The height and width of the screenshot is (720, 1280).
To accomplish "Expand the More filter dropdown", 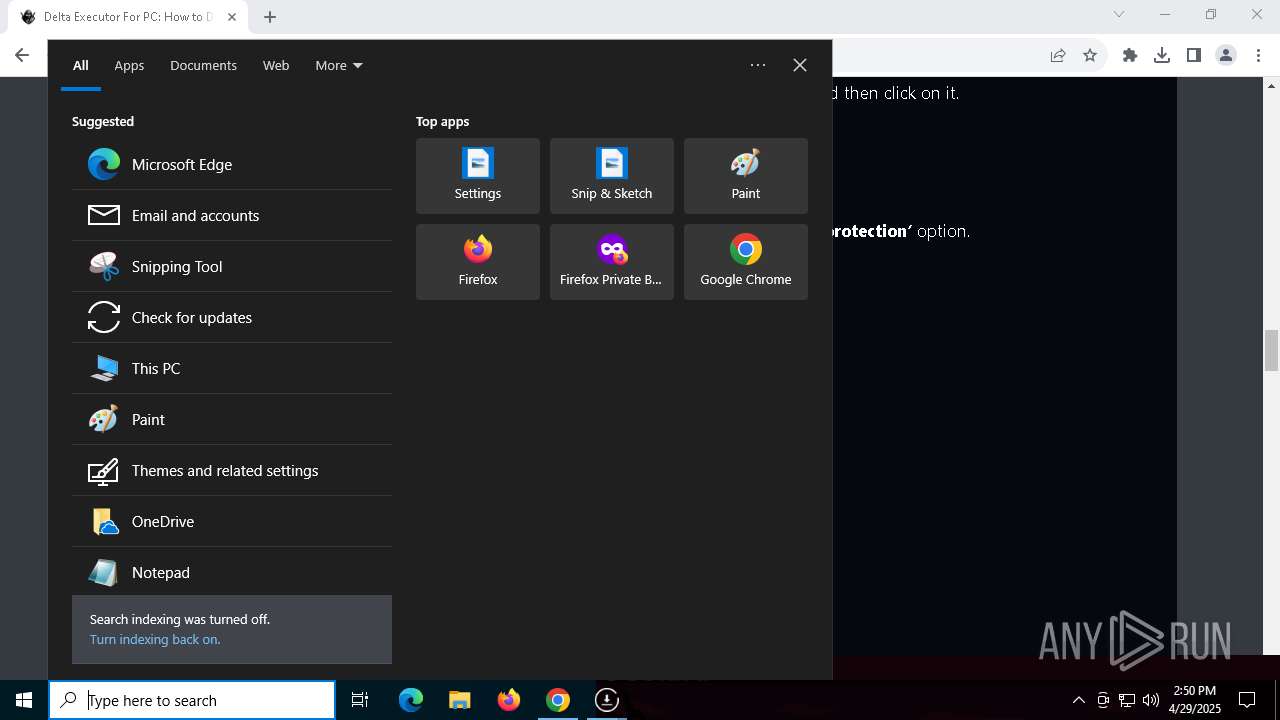I will point(339,65).
